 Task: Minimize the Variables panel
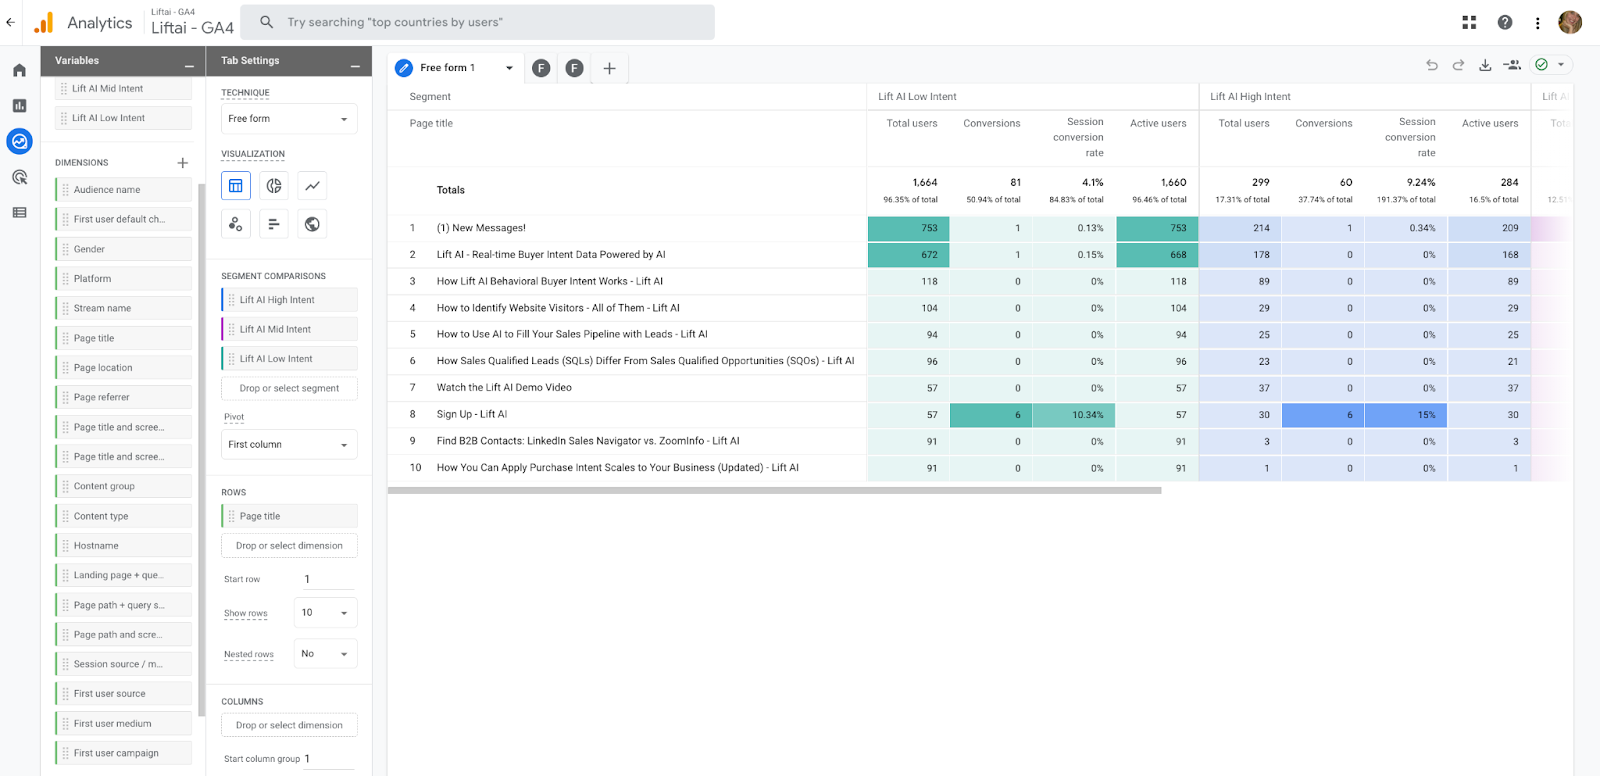pyautogui.click(x=189, y=66)
